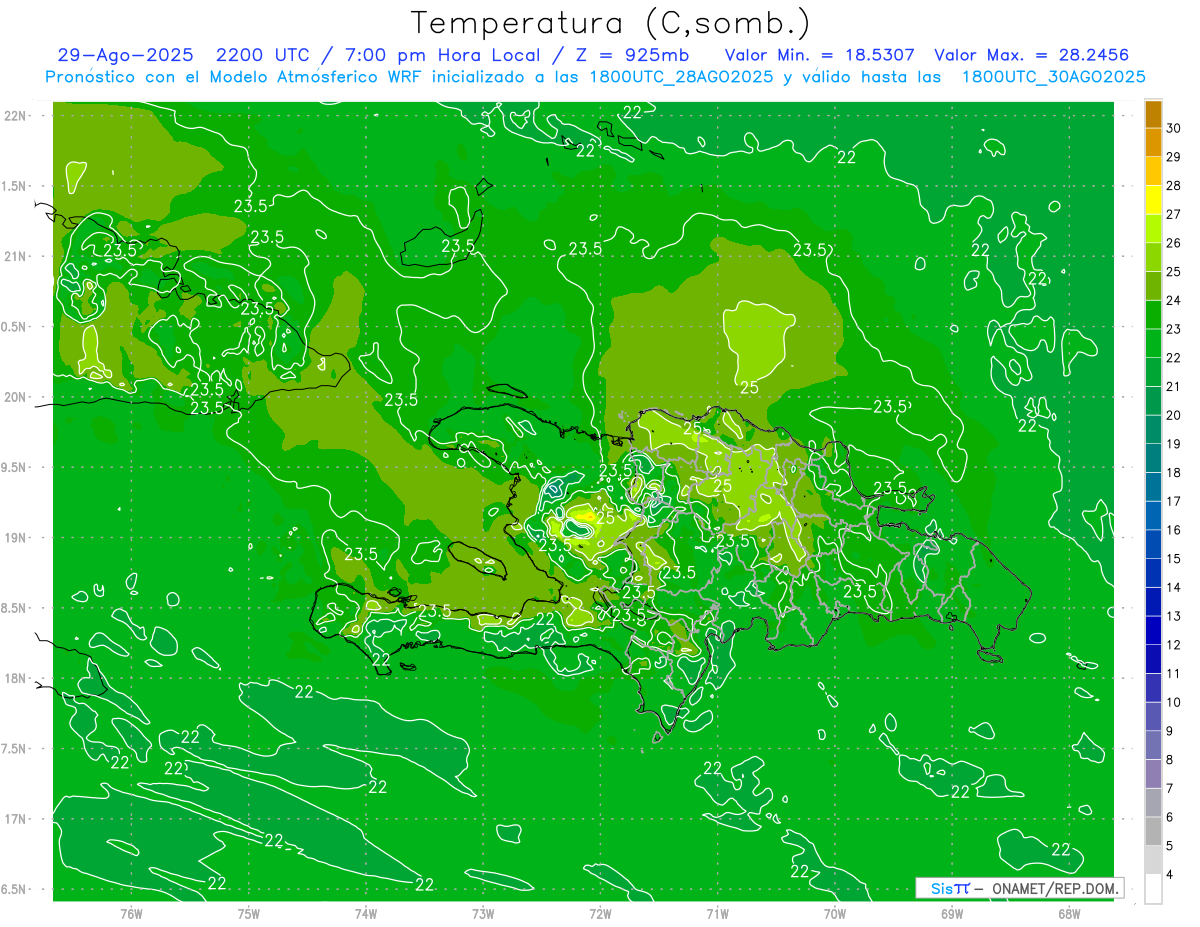Click the "17N" latitude label
The image size is (1200, 927).
tap(16, 819)
